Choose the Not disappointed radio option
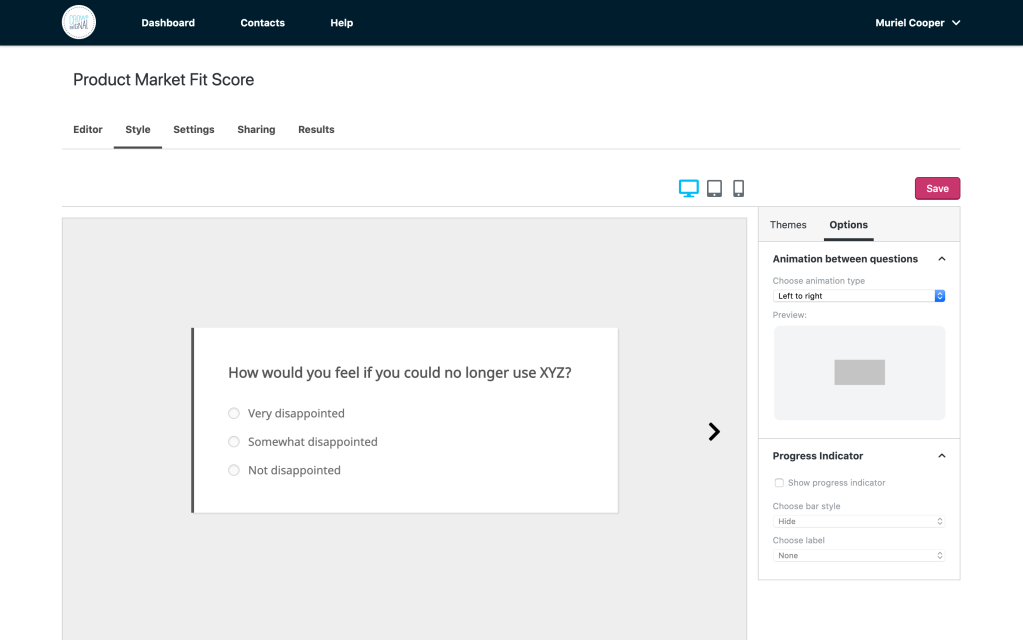Viewport: 1023px width, 640px height. click(234, 470)
